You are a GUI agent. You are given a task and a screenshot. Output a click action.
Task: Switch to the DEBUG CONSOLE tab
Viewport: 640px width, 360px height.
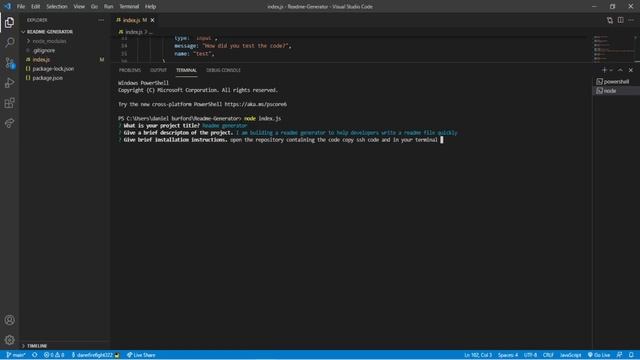click(x=223, y=70)
